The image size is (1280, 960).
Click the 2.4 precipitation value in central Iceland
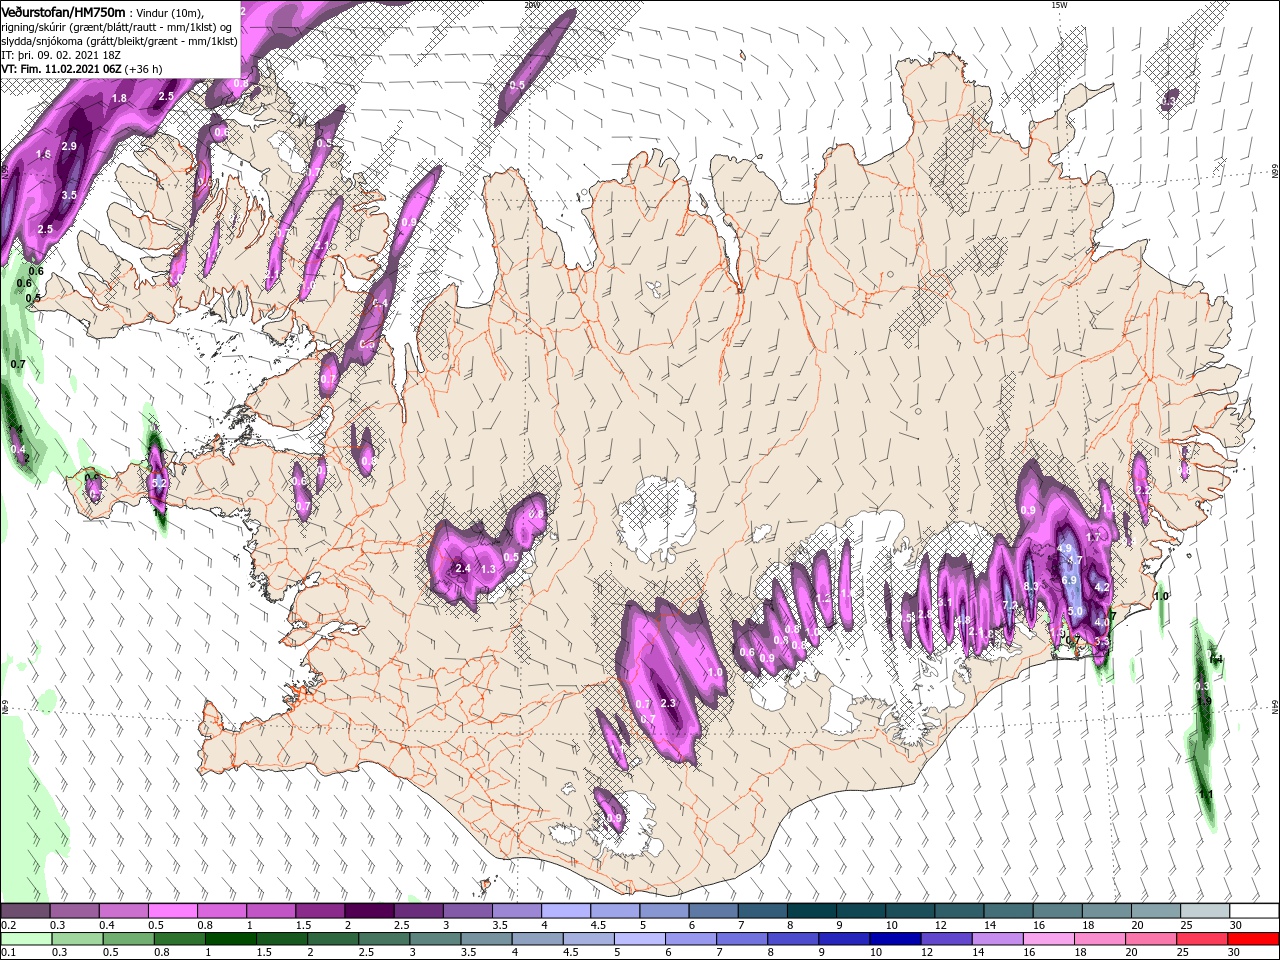pos(463,568)
